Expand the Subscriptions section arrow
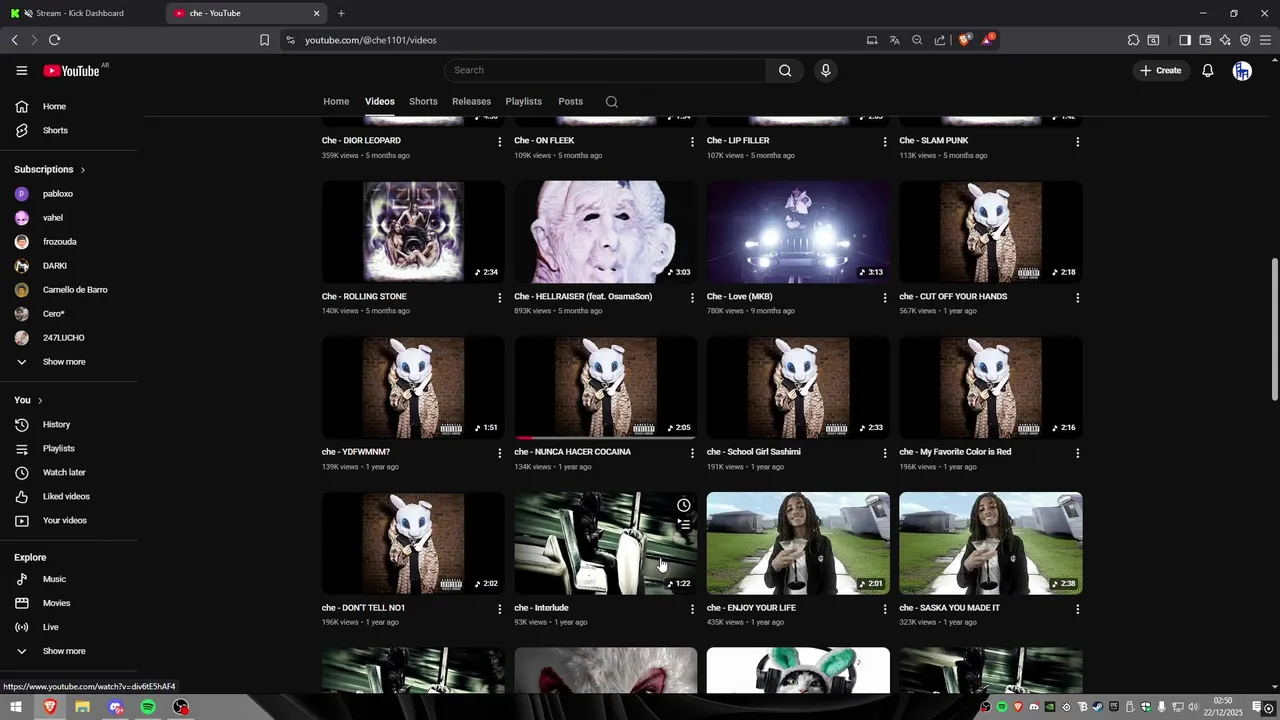The image size is (1280, 720). [83, 170]
